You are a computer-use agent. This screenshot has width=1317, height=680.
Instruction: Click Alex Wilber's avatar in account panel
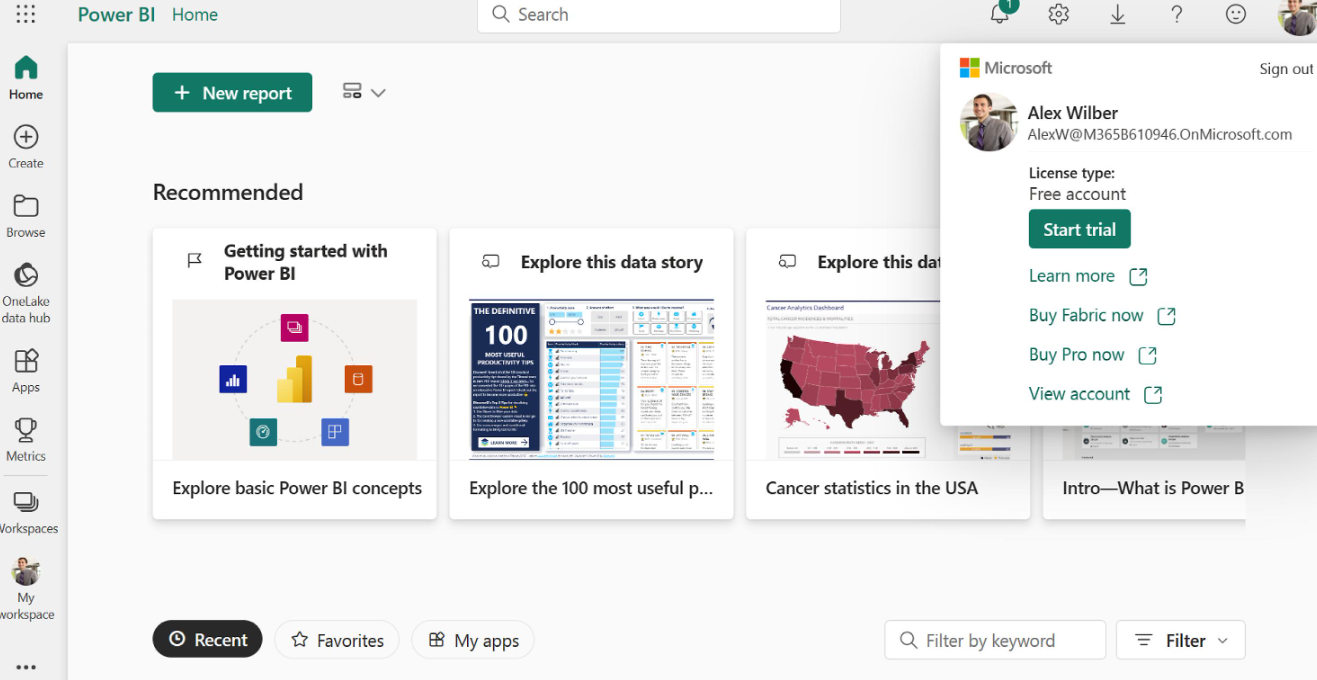pyautogui.click(x=989, y=122)
